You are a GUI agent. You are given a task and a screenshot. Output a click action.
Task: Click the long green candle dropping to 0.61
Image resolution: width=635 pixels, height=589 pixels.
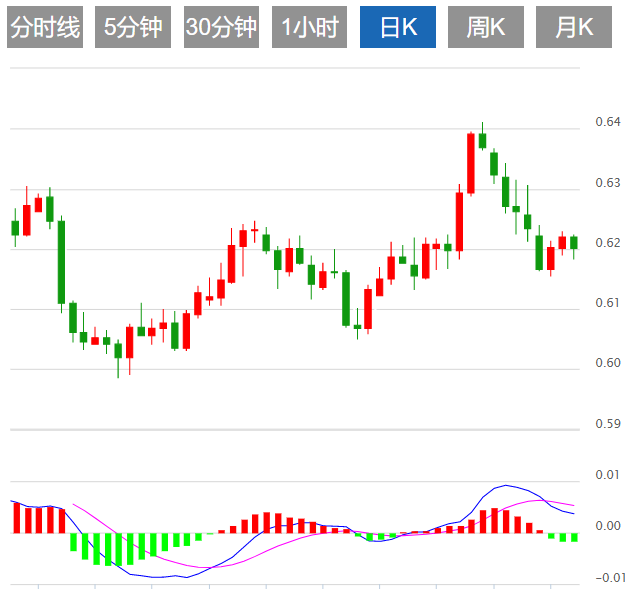pos(61,262)
